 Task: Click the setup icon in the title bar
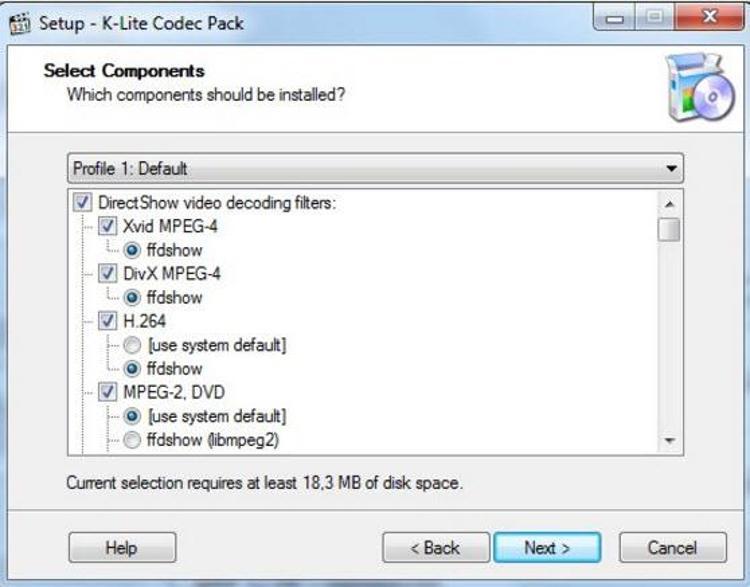point(20,21)
